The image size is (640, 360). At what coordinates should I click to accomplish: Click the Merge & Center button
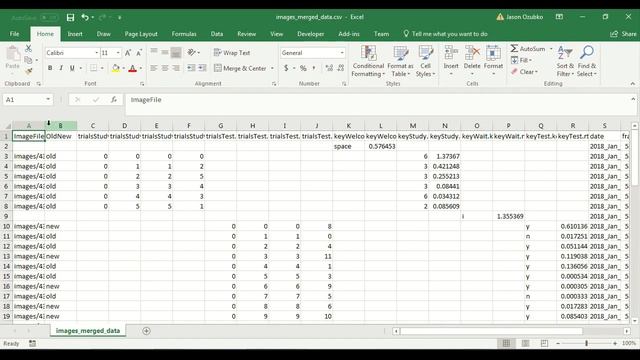click(240, 68)
